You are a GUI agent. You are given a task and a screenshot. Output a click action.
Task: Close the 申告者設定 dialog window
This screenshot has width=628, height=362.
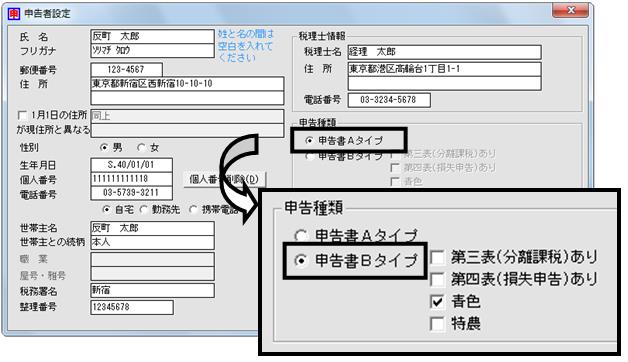point(571,11)
